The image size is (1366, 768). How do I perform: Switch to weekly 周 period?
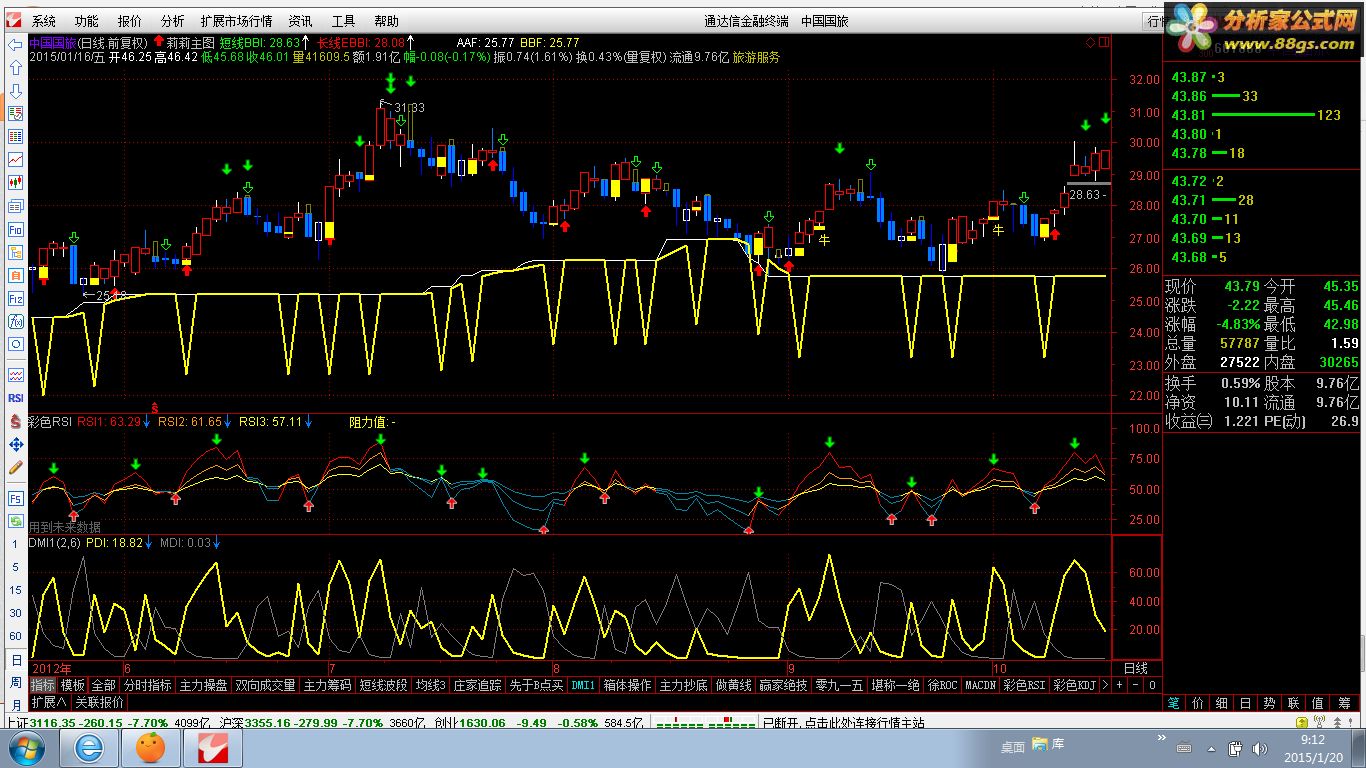tap(15, 682)
